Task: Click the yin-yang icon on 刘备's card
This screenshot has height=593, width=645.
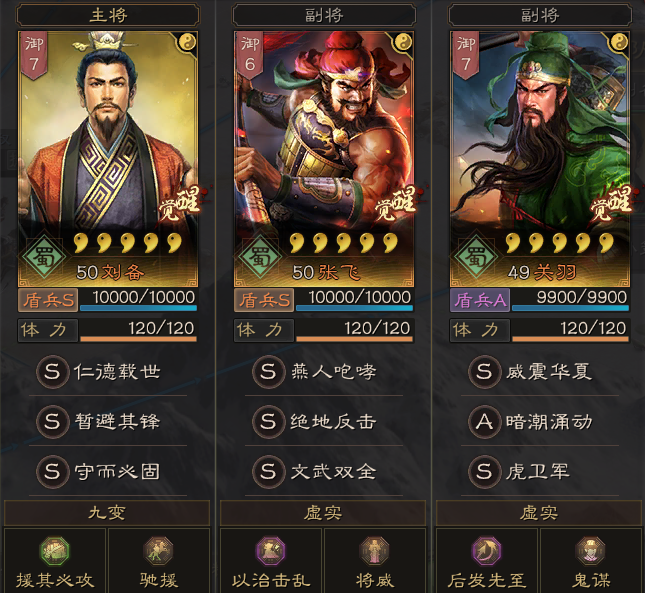Action: tap(188, 42)
